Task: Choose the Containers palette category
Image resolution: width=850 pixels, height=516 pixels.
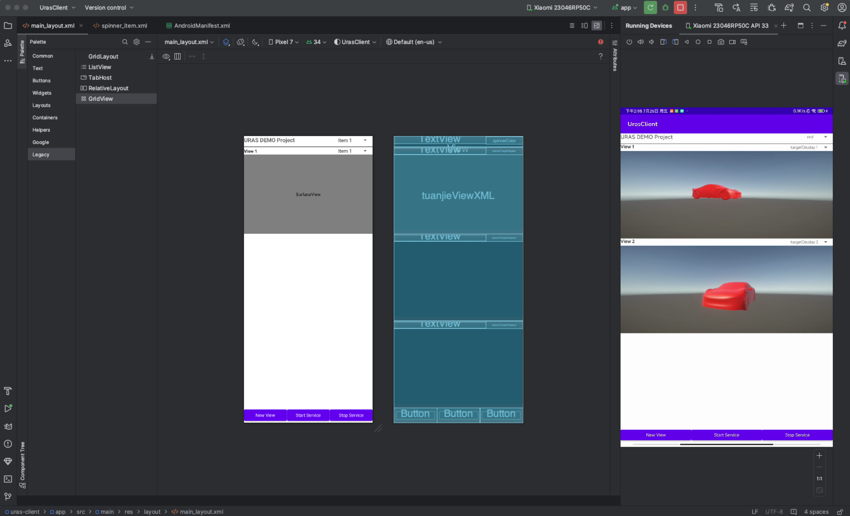Action: coord(45,117)
